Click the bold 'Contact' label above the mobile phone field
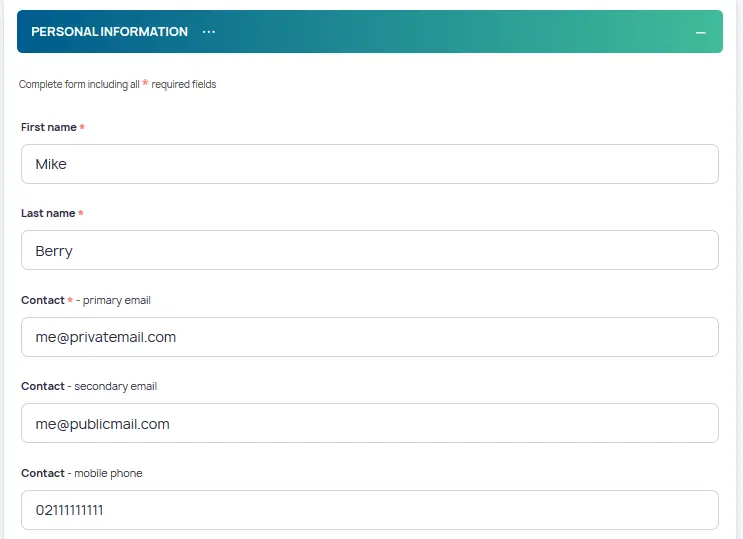 click(x=42, y=473)
